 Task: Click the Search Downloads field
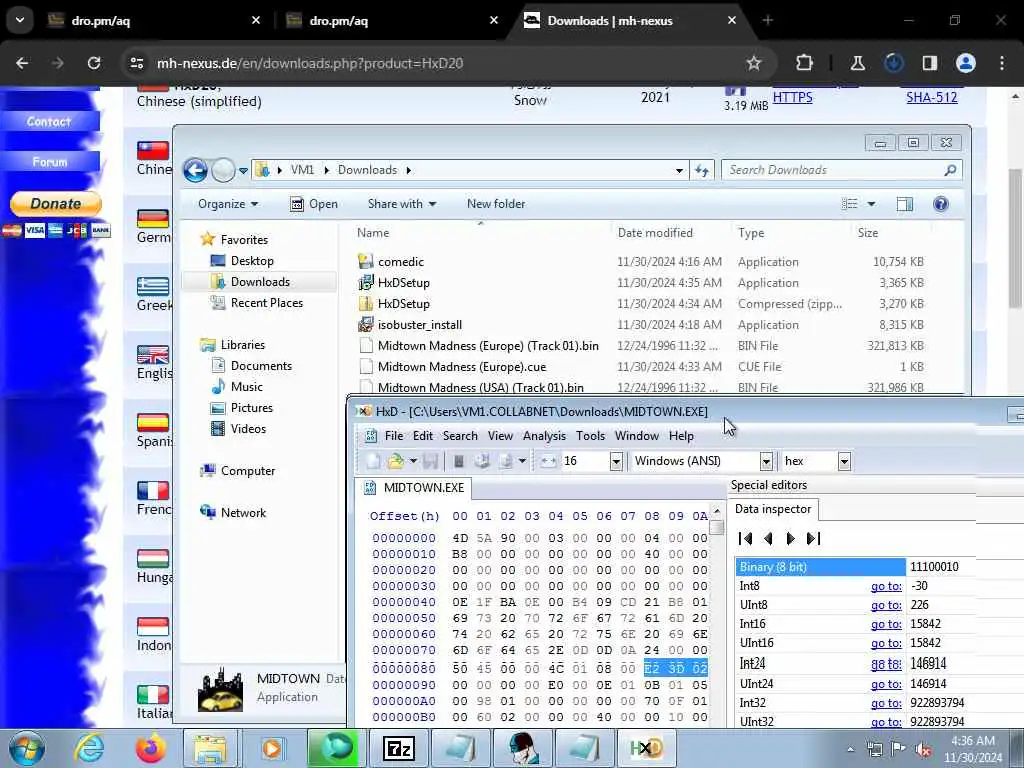pos(842,170)
